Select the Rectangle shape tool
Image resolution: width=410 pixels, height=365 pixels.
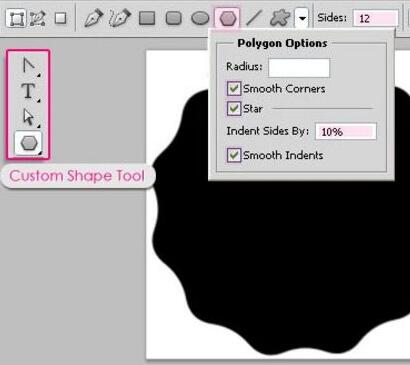tap(147, 18)
